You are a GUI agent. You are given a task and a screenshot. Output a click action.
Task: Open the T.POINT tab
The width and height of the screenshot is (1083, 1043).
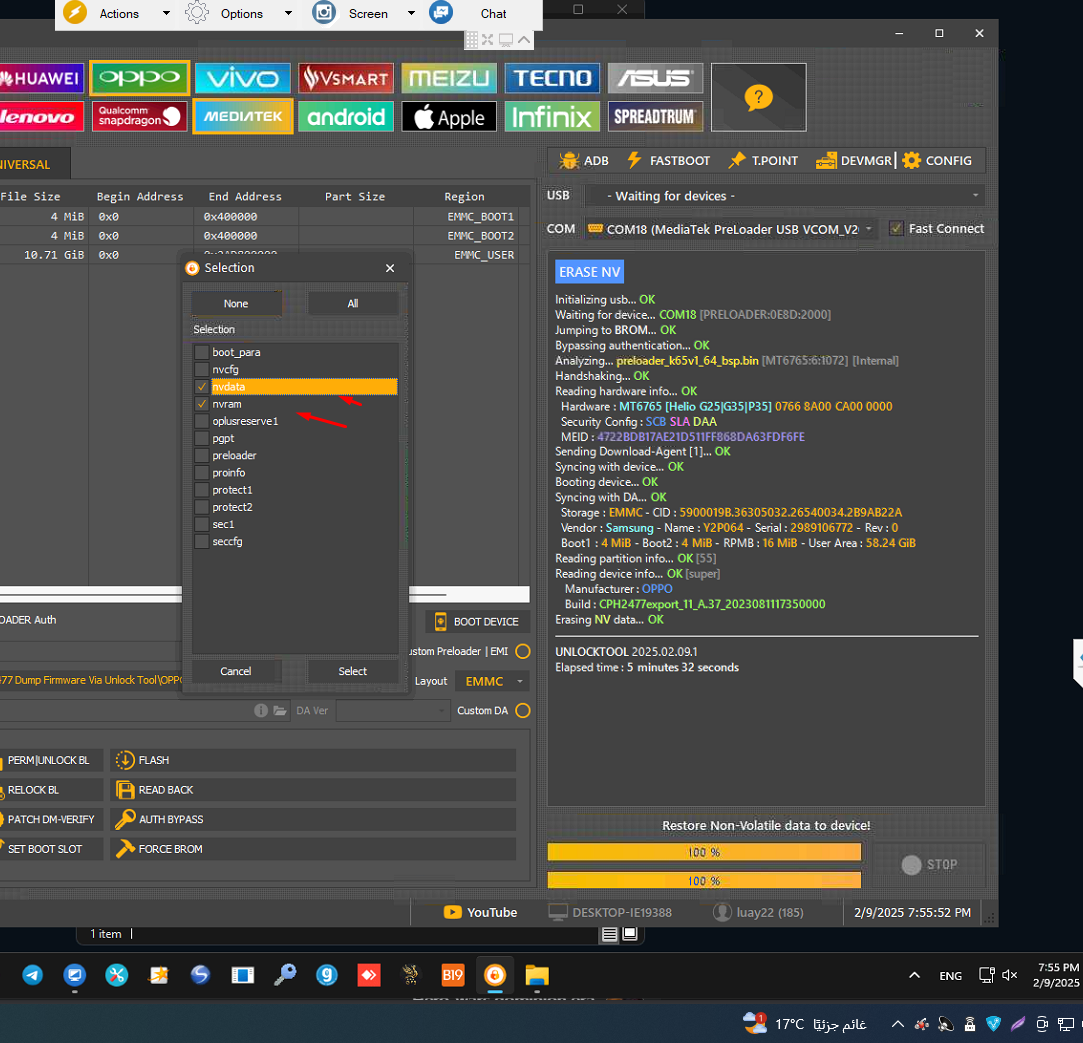763,161
